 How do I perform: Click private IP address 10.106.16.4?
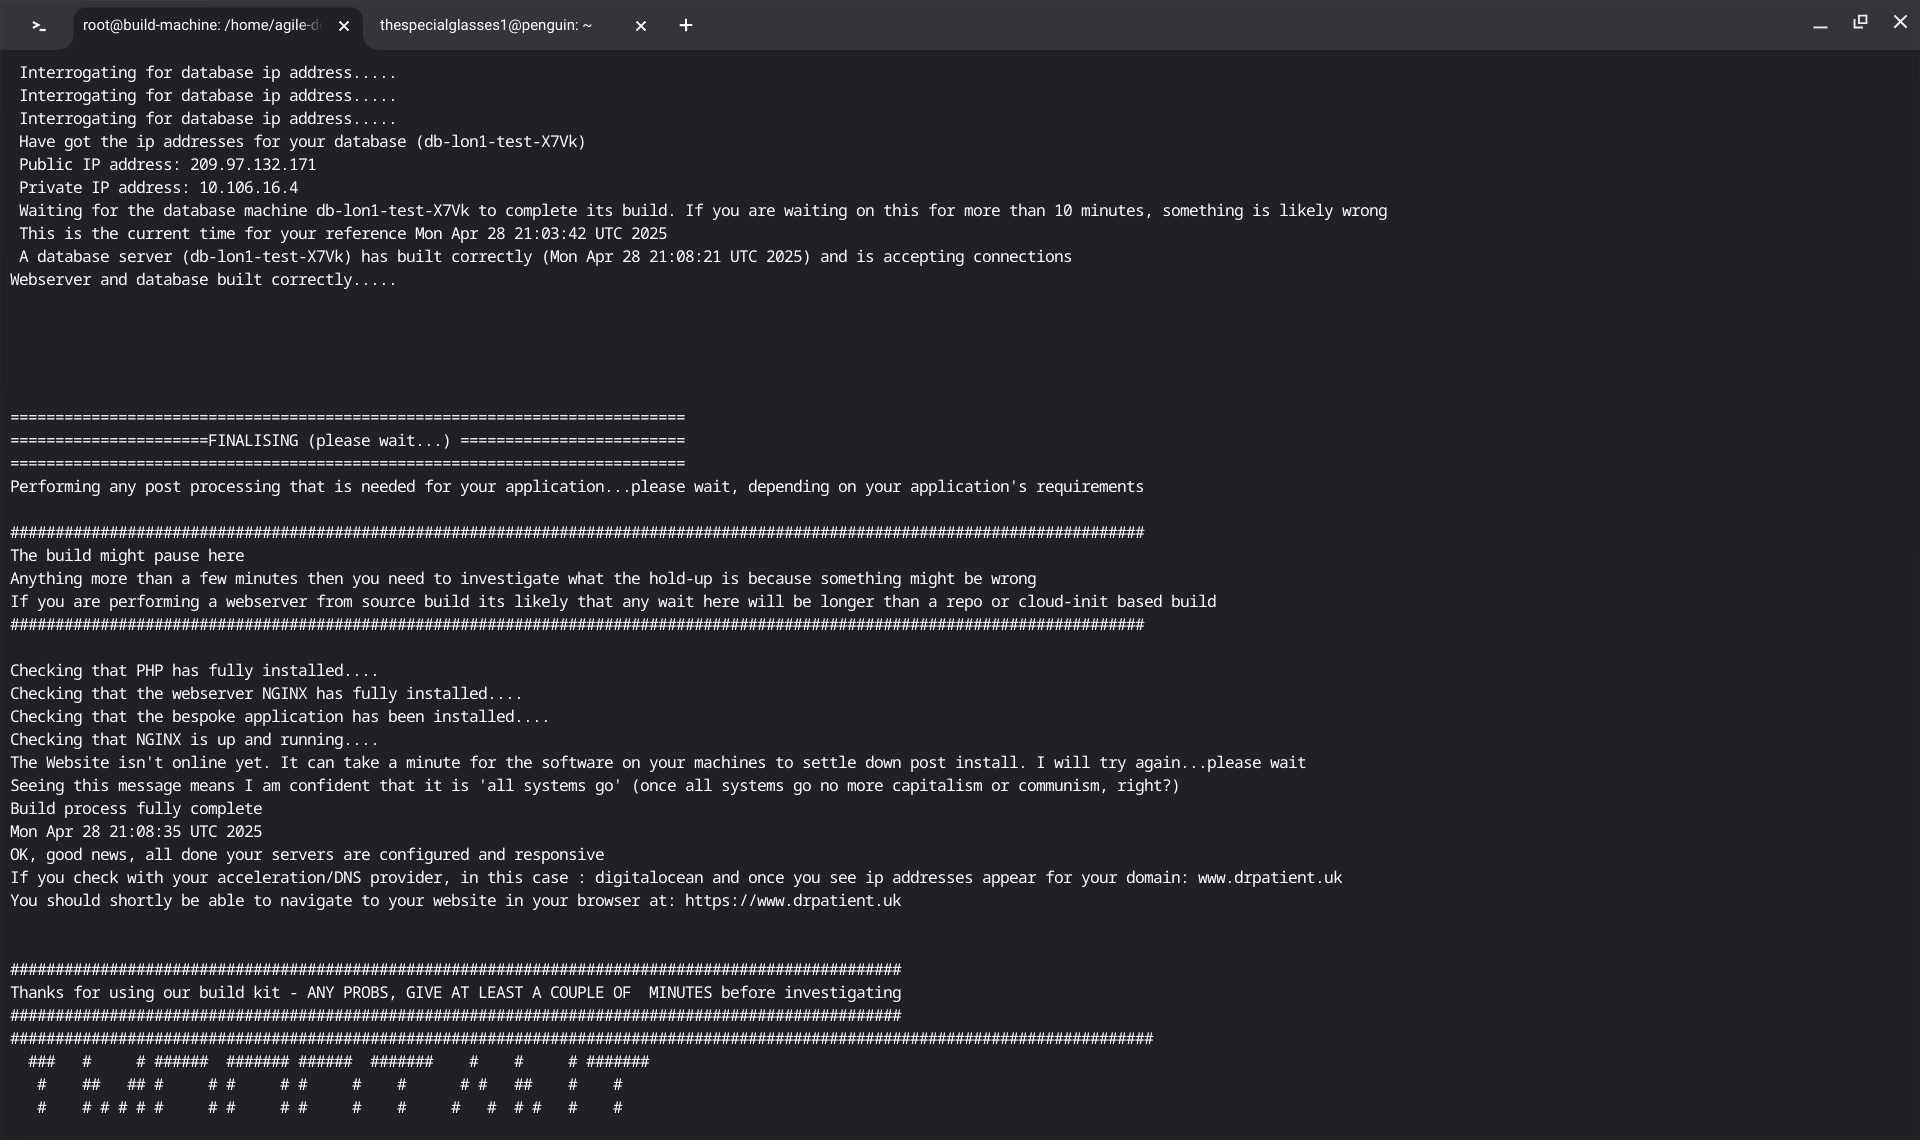point(248,188)
